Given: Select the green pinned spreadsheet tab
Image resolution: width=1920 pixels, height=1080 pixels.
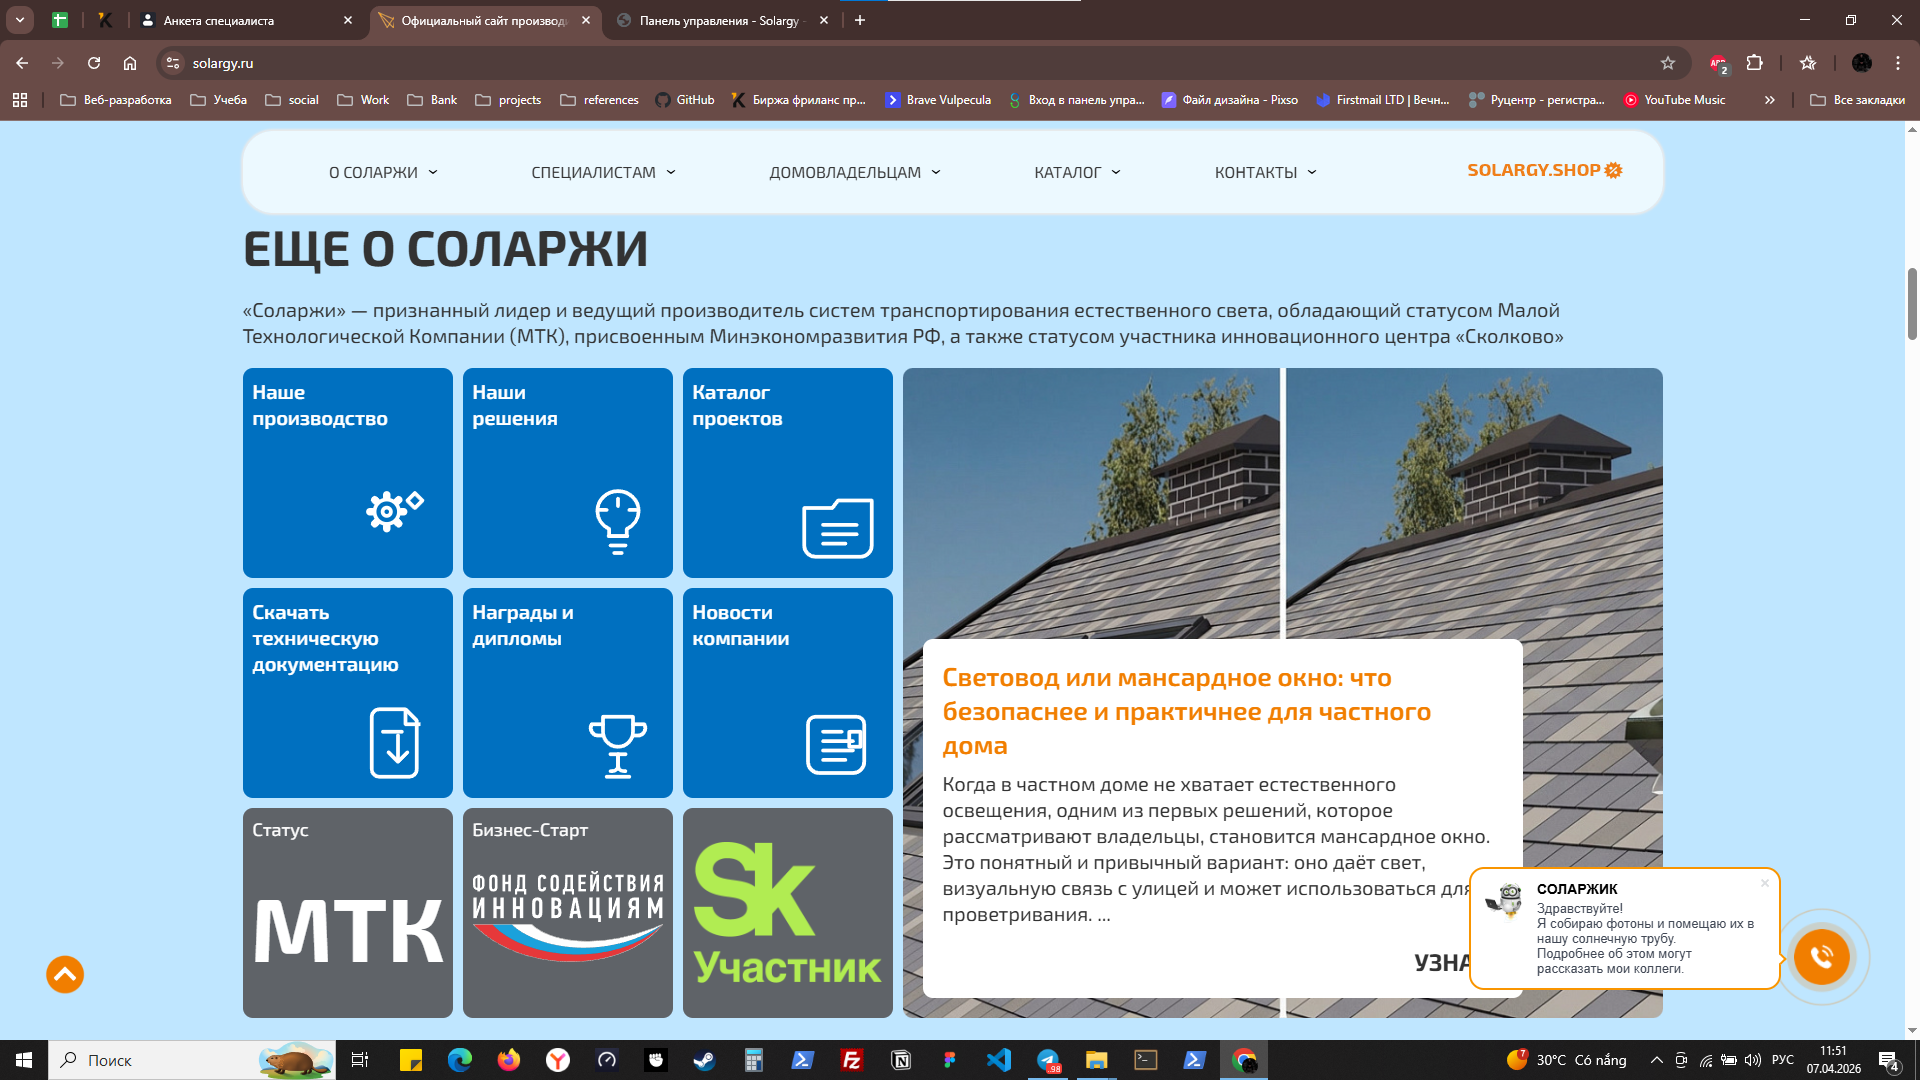Looking at the screenshot, I should (60, 20).
